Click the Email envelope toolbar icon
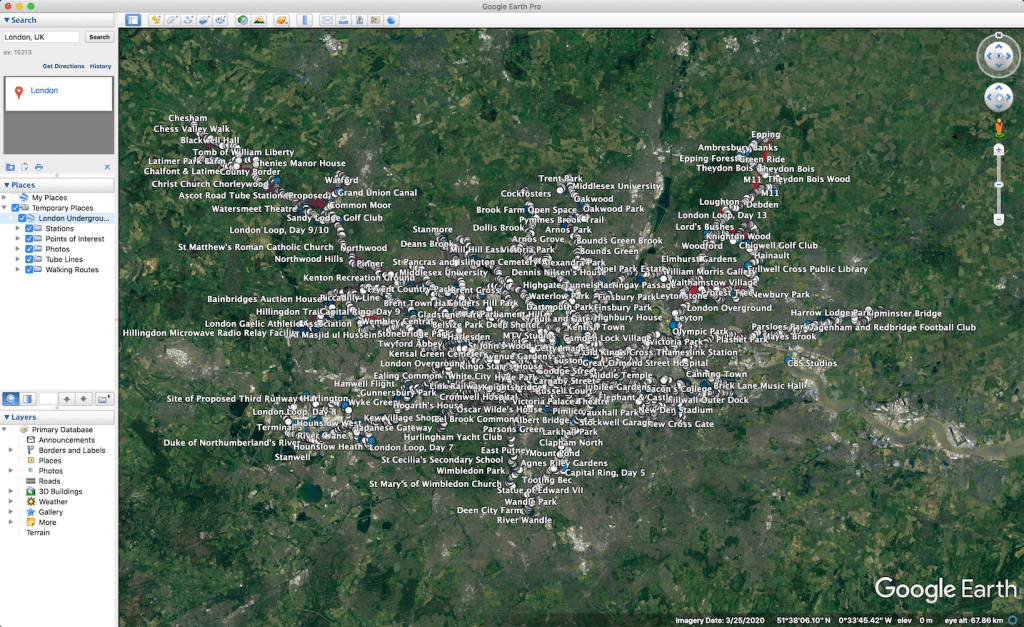Viewport: 1024px width, 627px height. [x=327, y=20]
